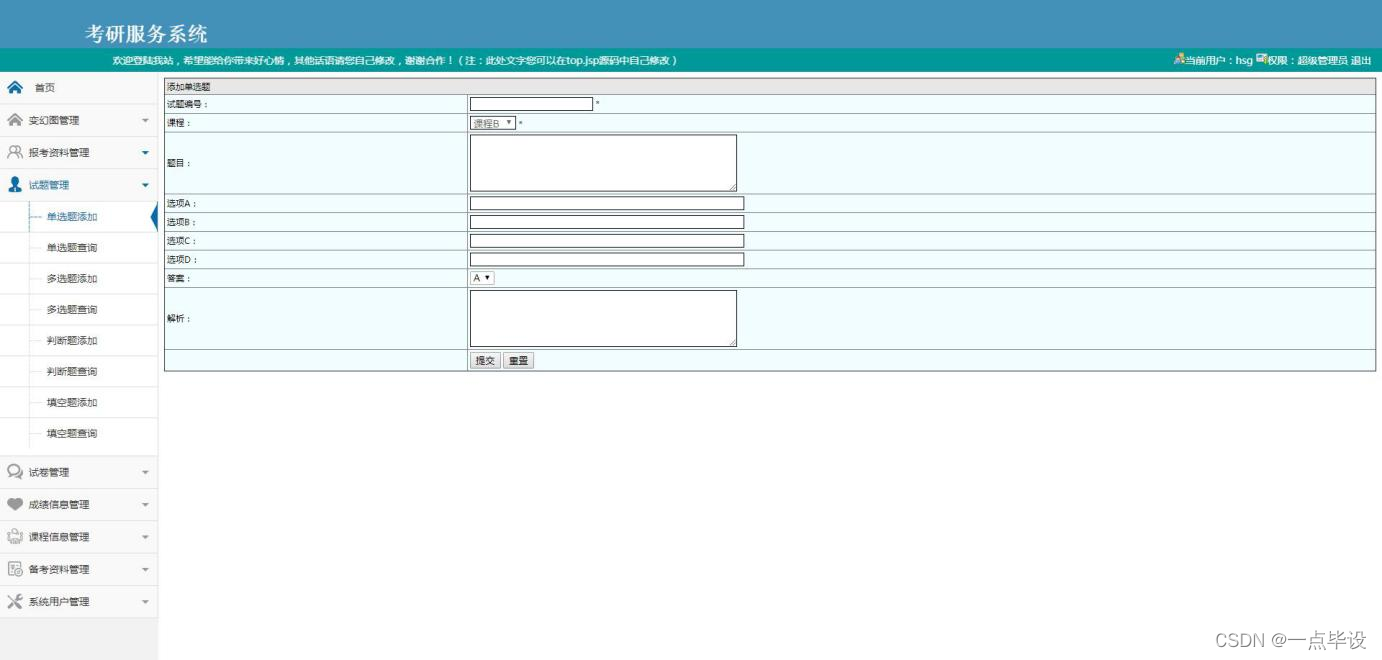The width and height of the screenshot is (1382, 660).
Task: Click the 系统用户管理 menu label
Action: coord(59,602)
